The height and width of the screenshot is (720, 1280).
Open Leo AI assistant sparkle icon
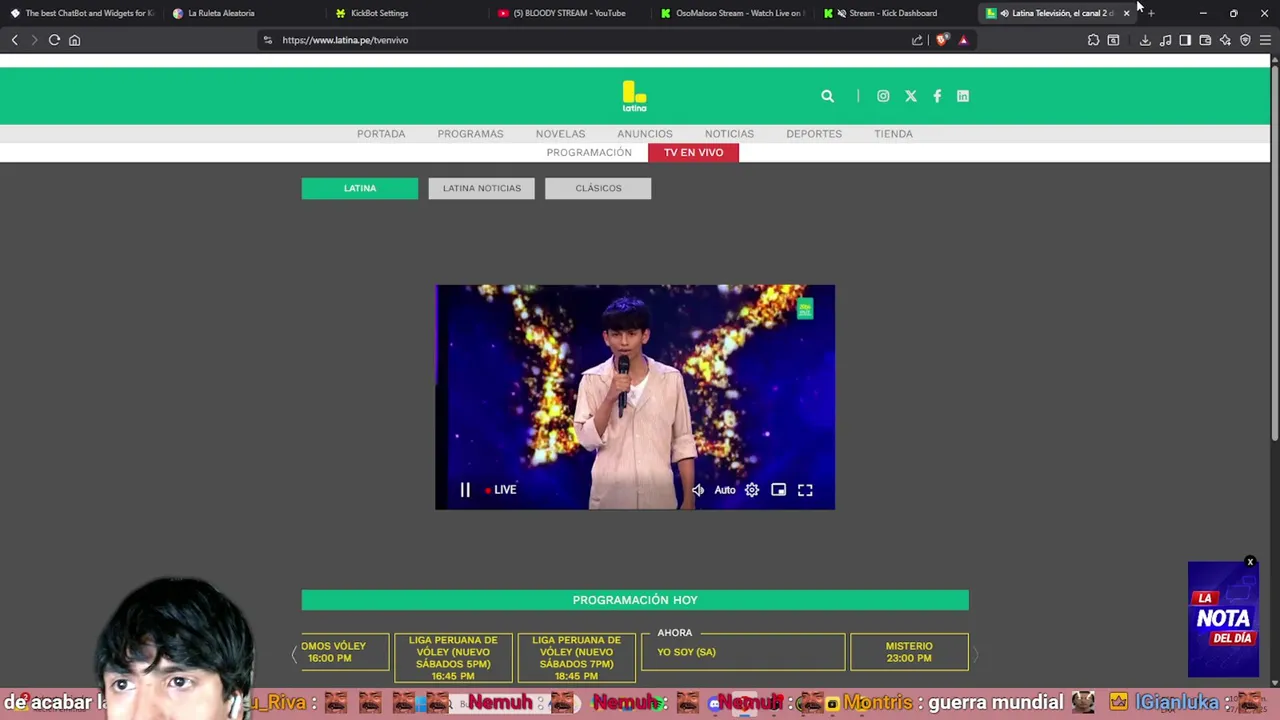pos(1225,40)
